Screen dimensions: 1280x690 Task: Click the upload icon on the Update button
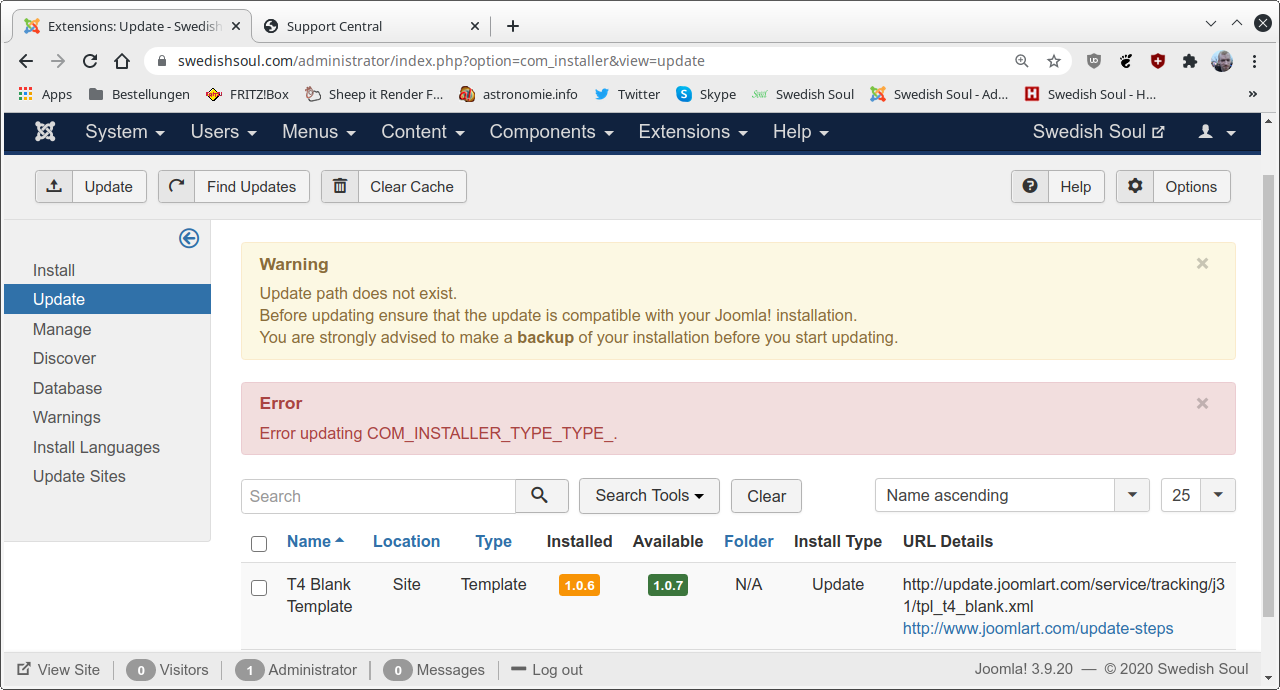(55, 186)
